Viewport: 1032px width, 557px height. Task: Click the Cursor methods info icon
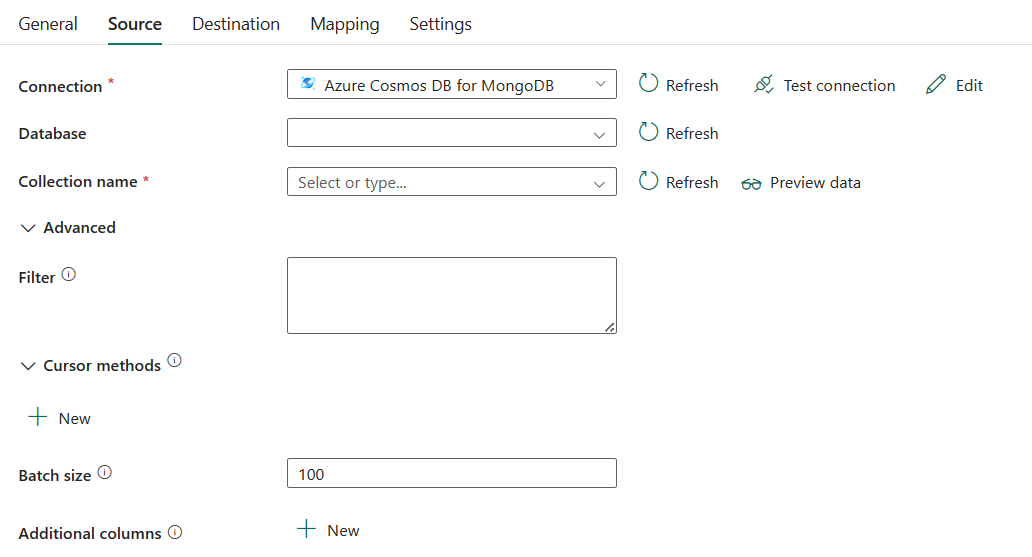tap(174, 360)
